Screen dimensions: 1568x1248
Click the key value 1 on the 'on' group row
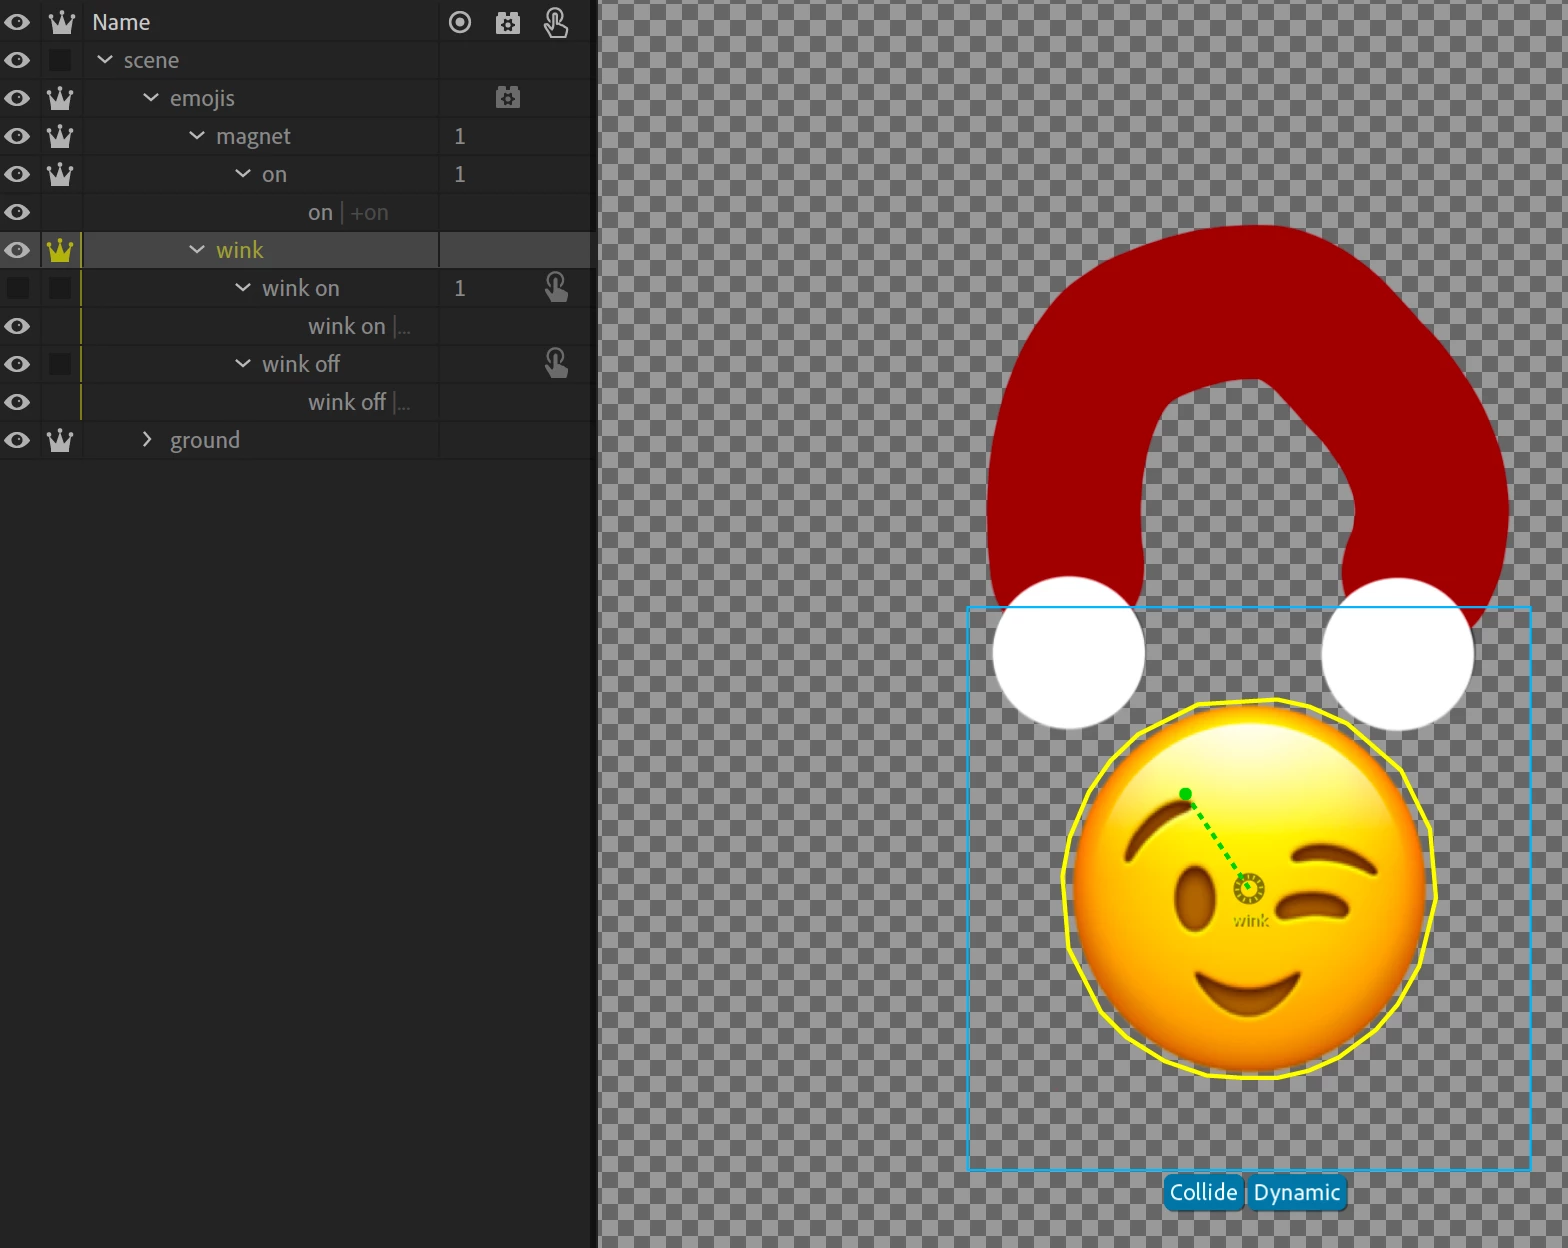pyautogui.click(x=460, y=174)
